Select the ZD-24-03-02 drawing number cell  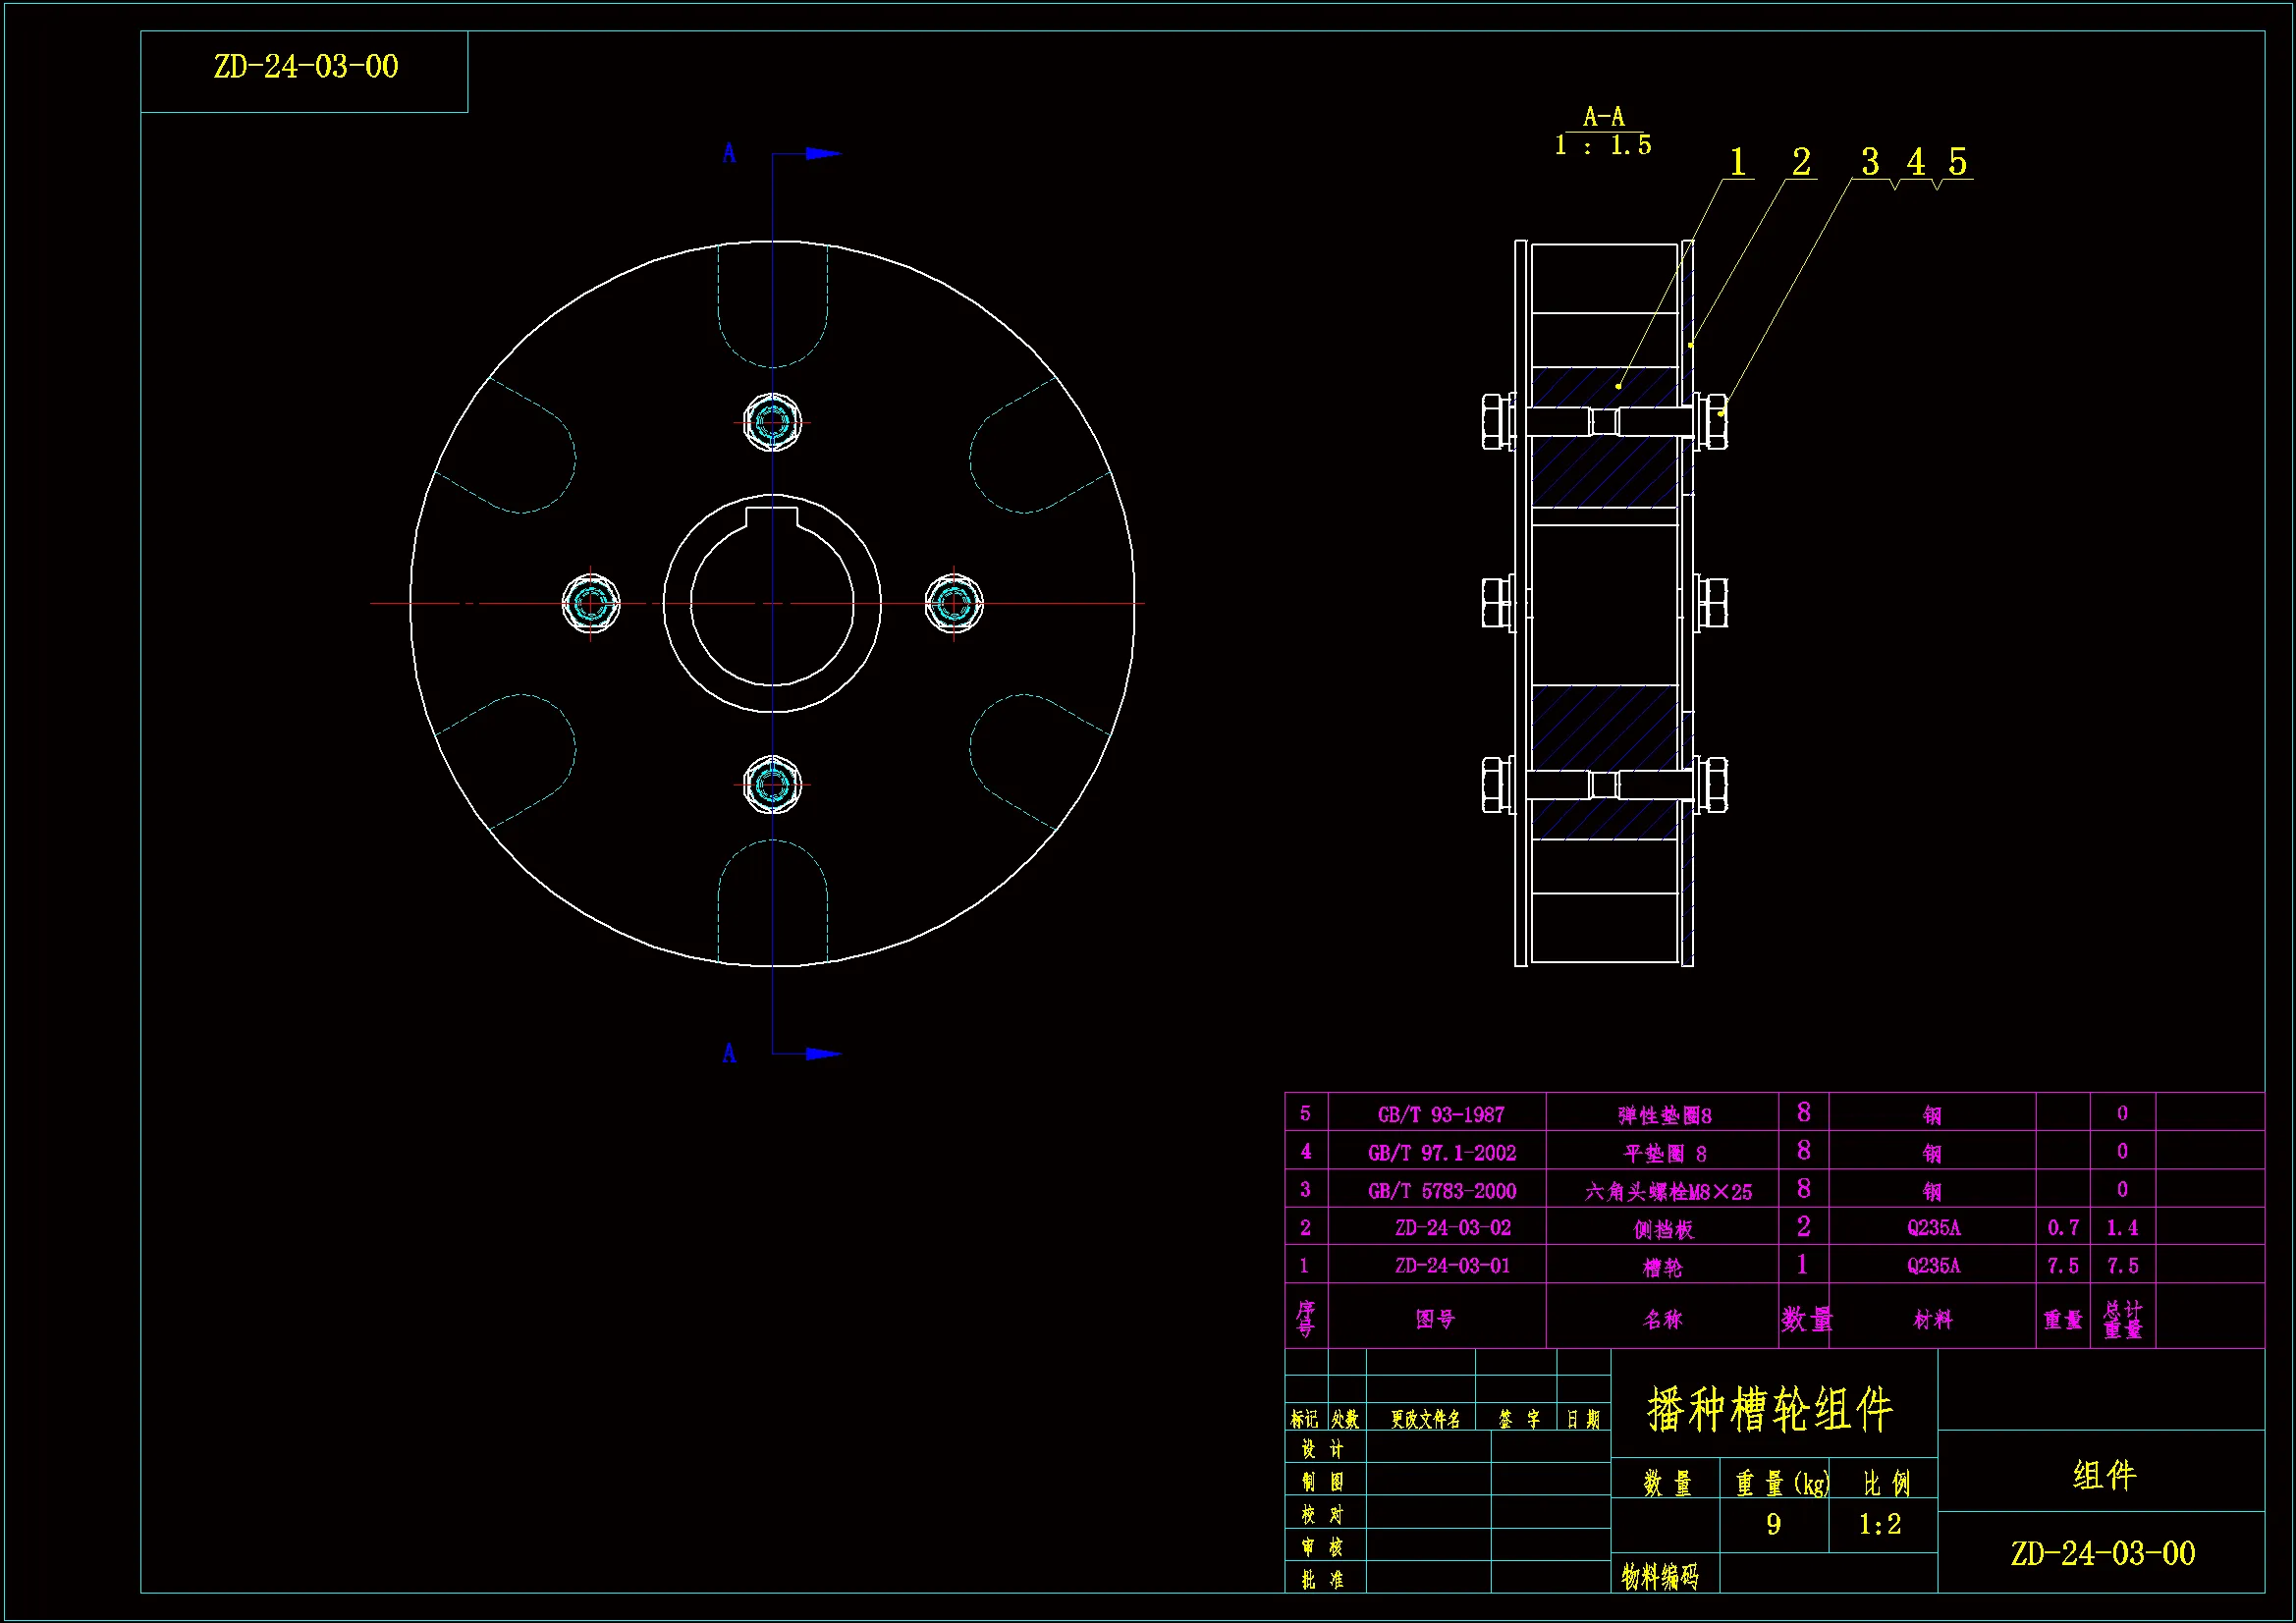tap(1452, 1228)
